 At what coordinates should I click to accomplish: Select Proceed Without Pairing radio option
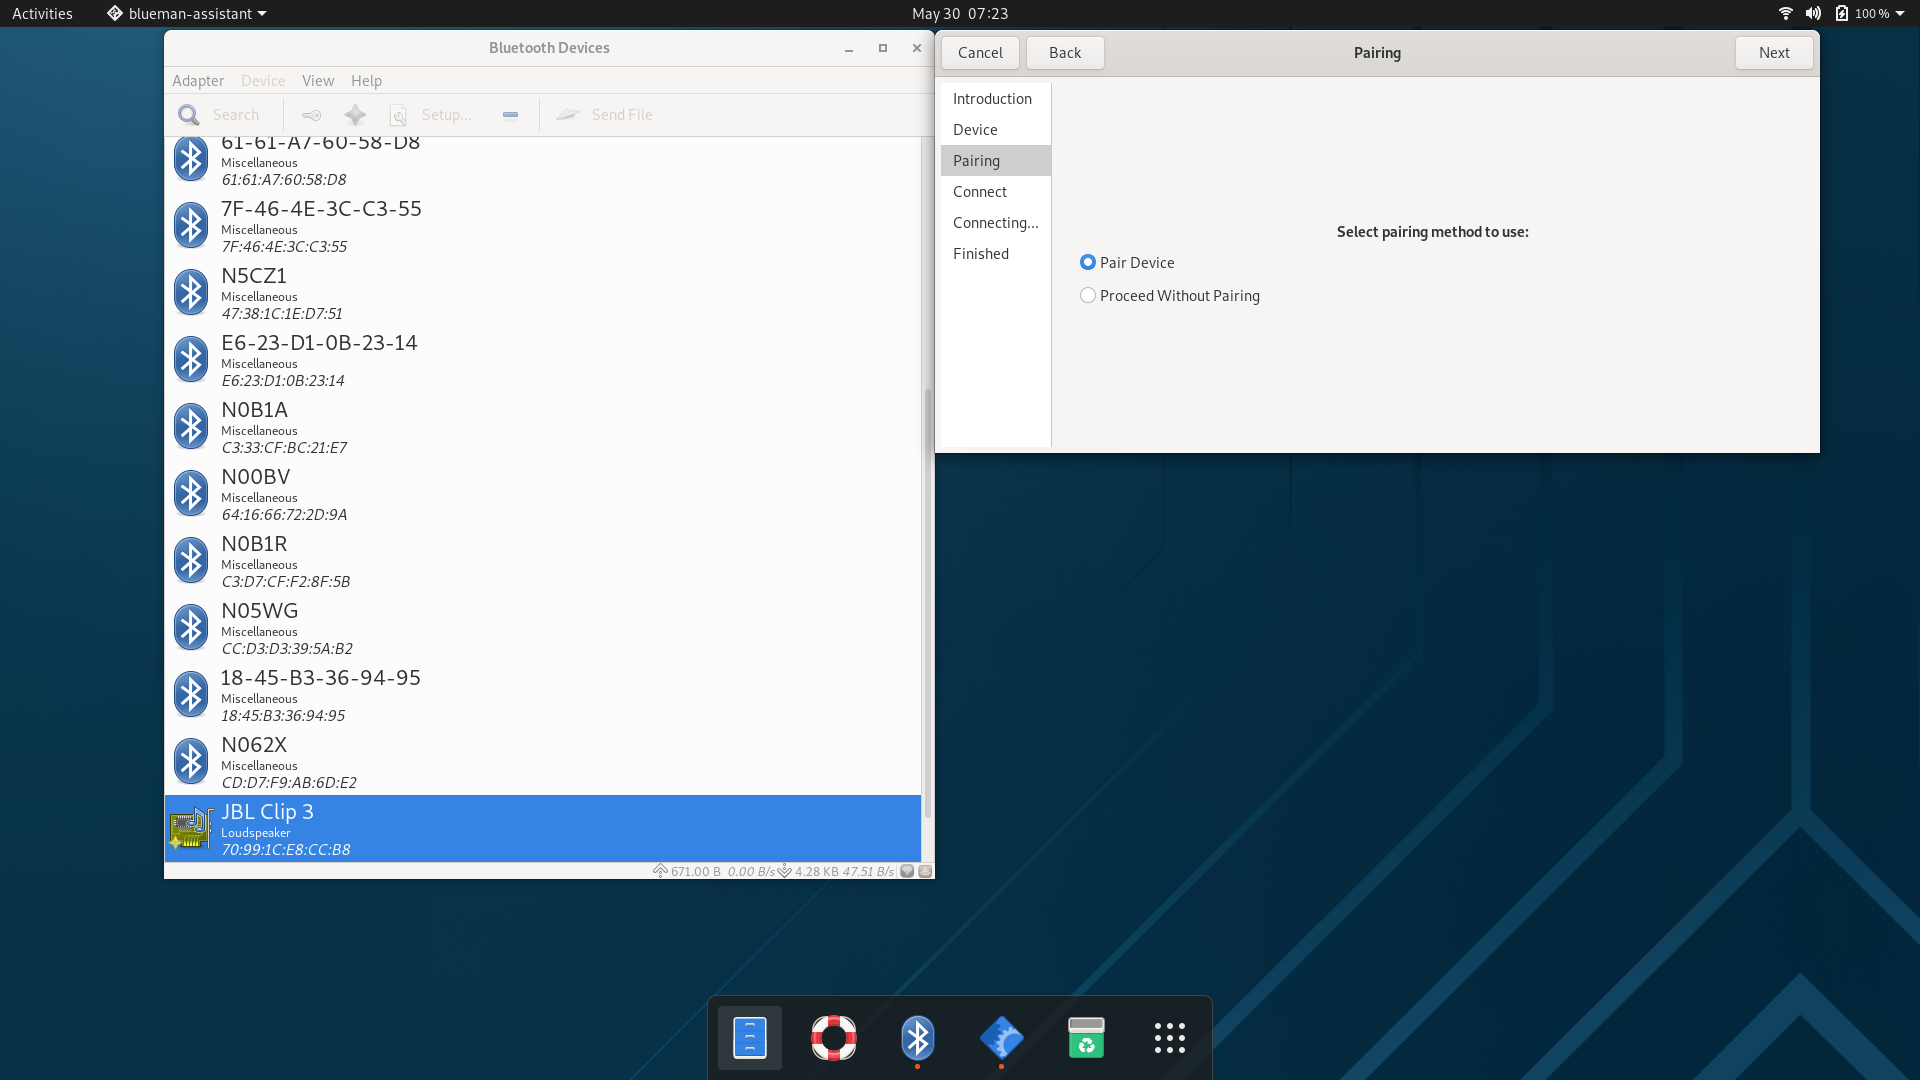pos(1088,295)
